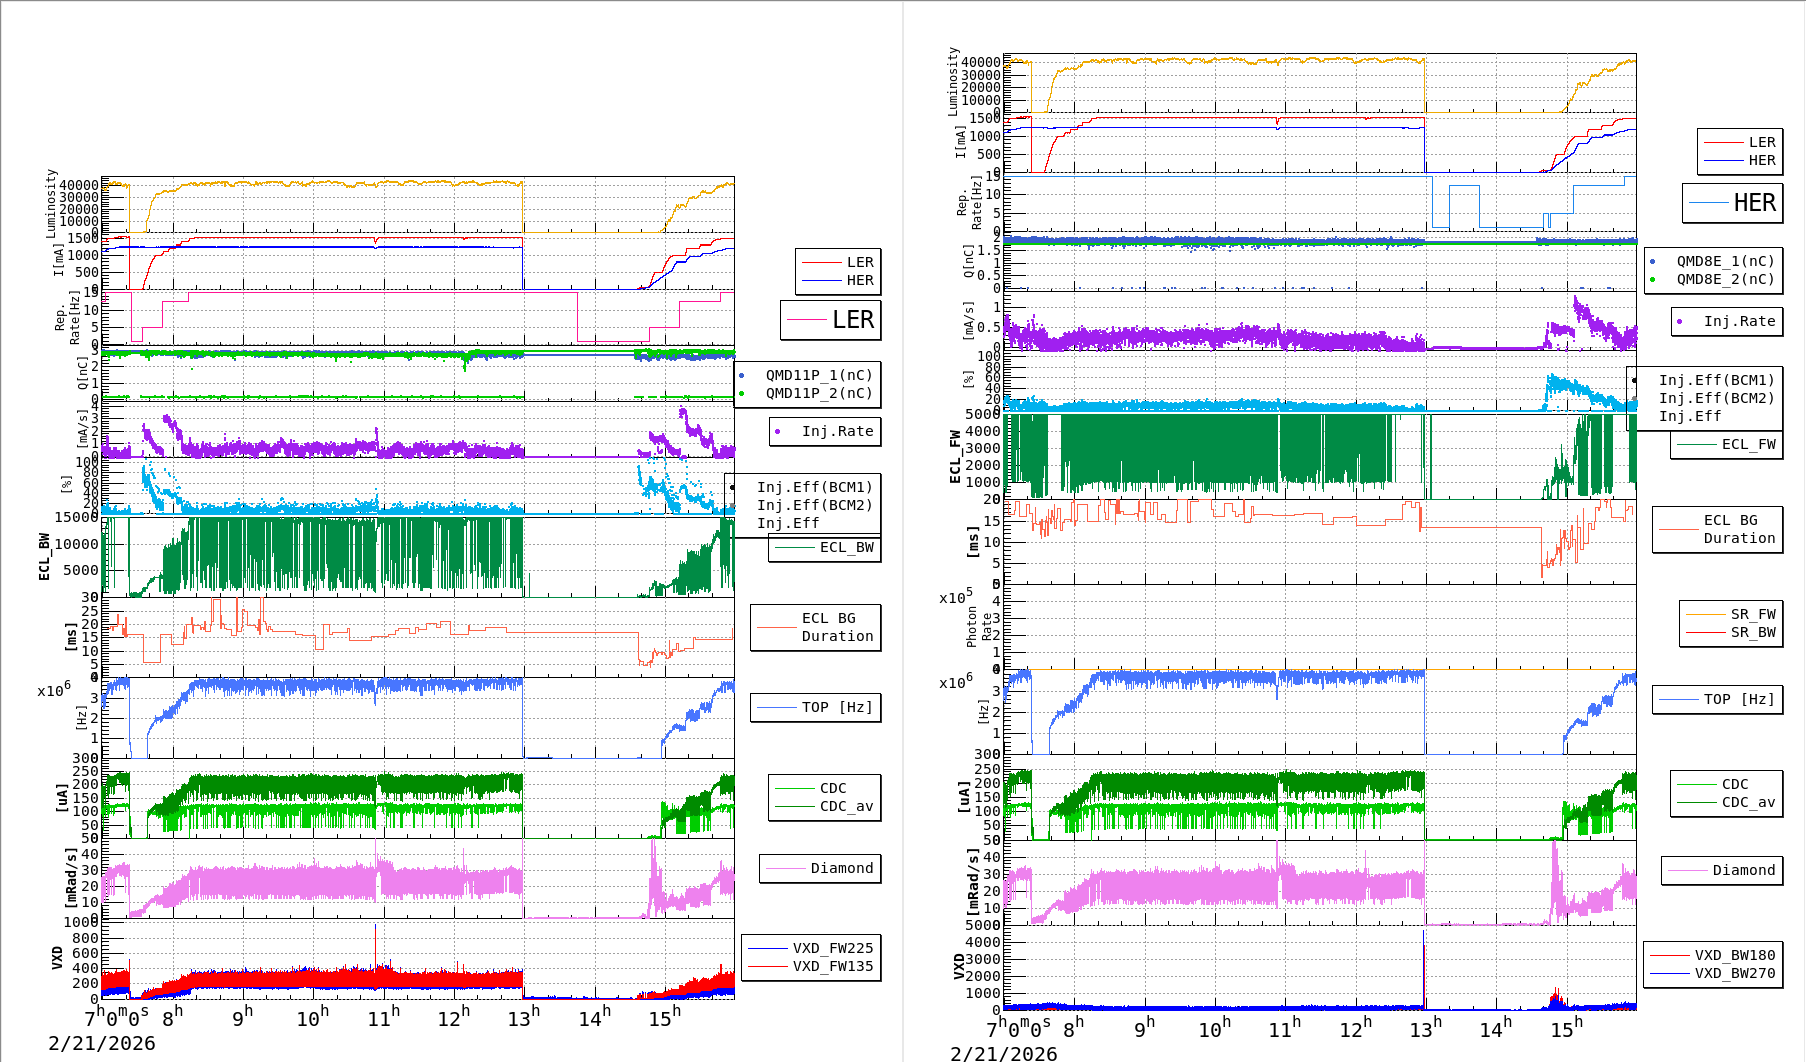Image resolution: width=1806 pixels, height=1062 pixels.
Task: Click the SR_FW legend entry
Action: click(x=1752, y=614)
